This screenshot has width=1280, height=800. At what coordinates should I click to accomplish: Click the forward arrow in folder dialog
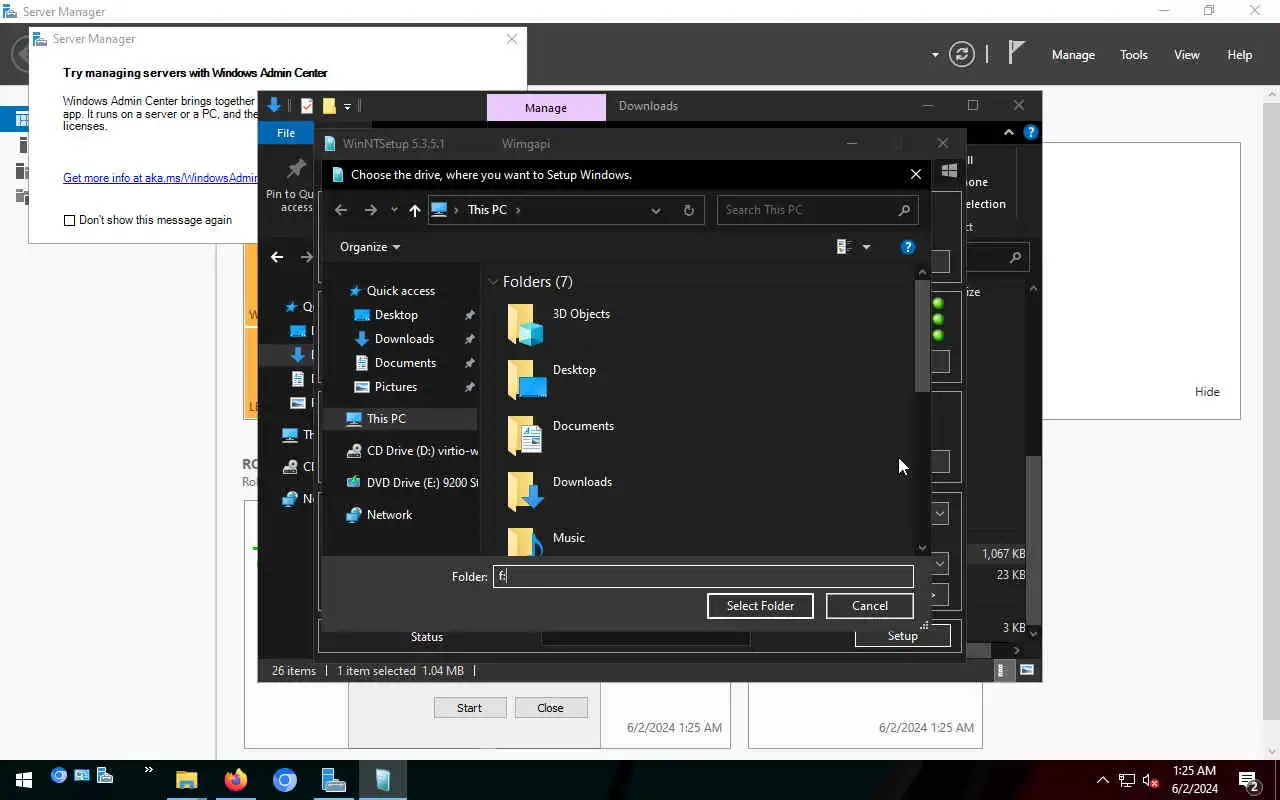tap(371, 210)
